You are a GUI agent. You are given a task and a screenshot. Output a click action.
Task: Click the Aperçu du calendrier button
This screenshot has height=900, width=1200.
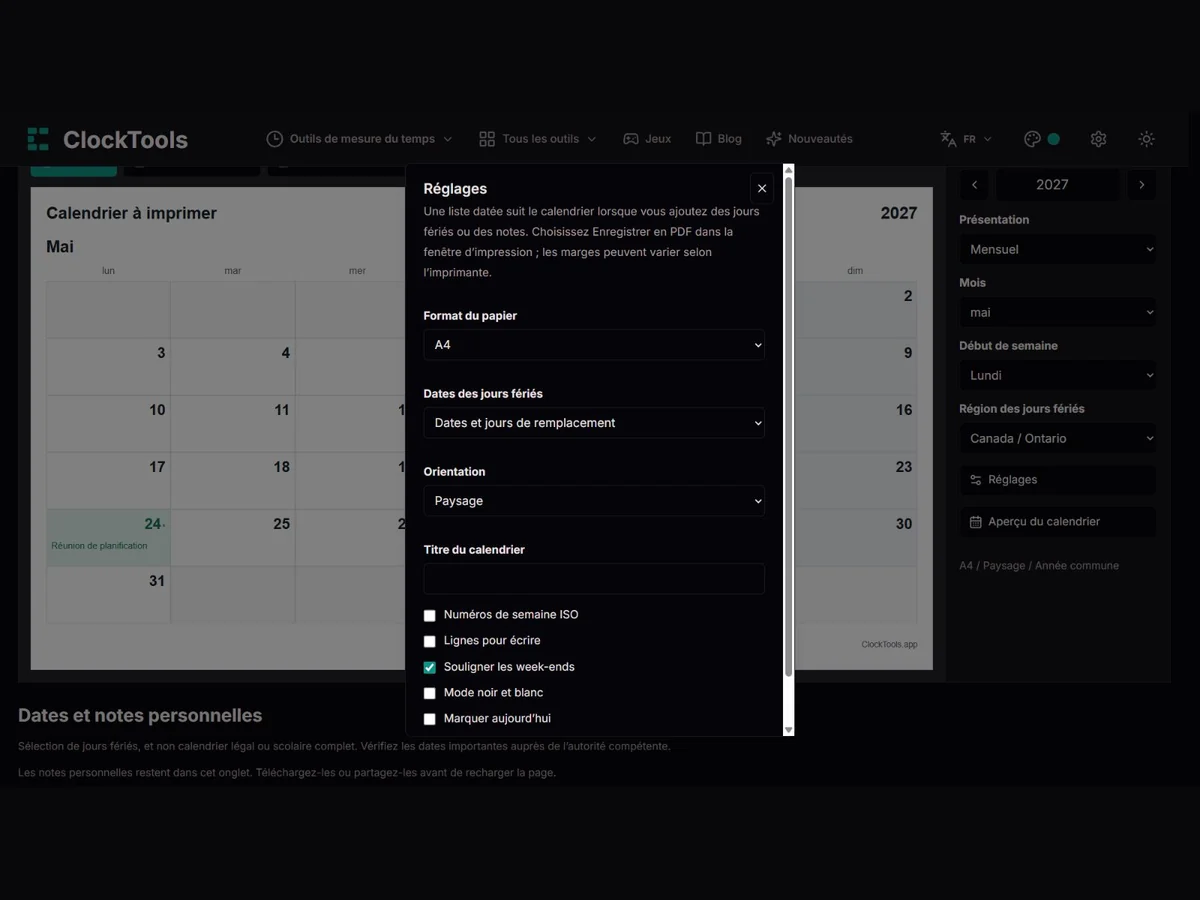(1057, 522)
